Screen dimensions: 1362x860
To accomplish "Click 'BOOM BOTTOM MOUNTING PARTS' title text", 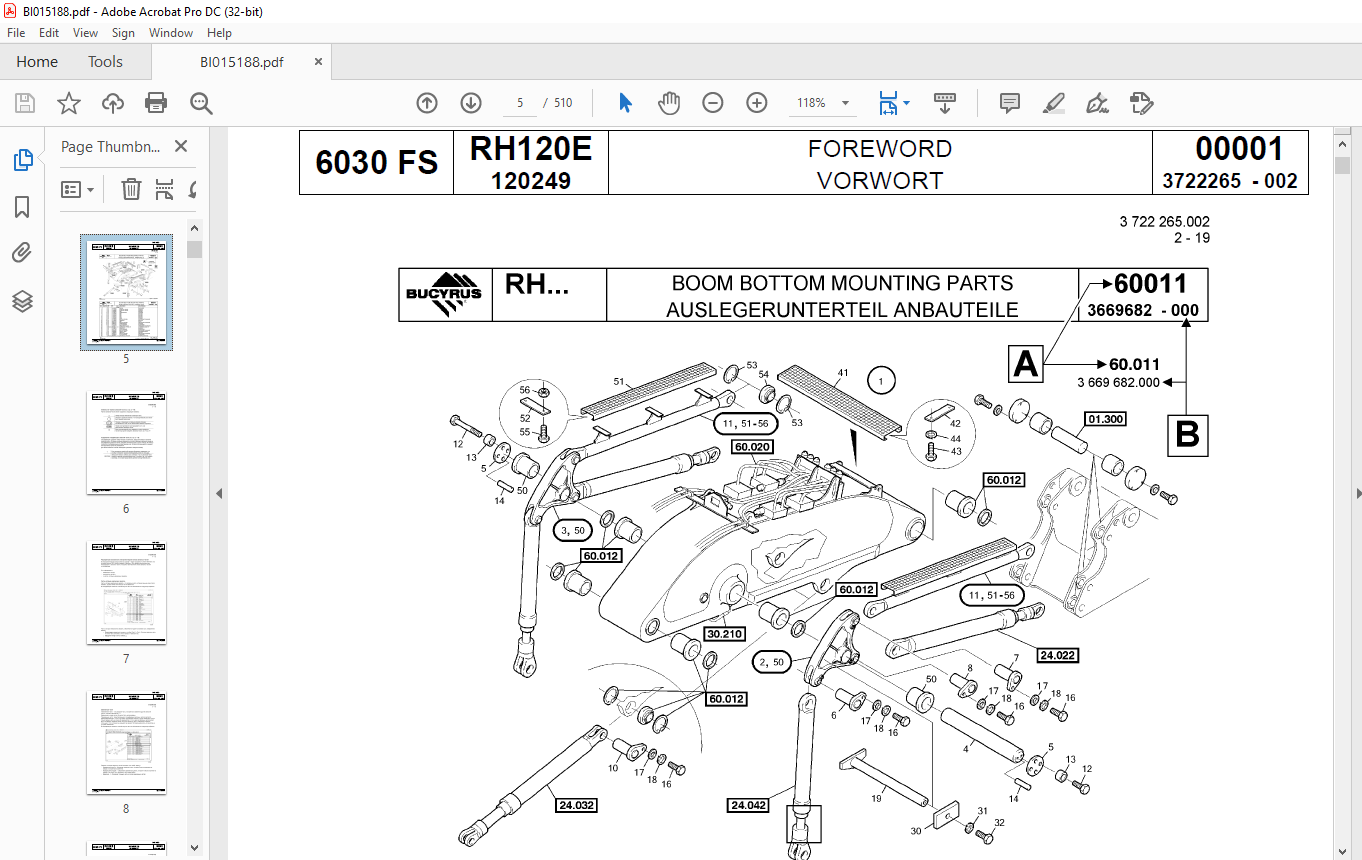I will pos(843,284).
